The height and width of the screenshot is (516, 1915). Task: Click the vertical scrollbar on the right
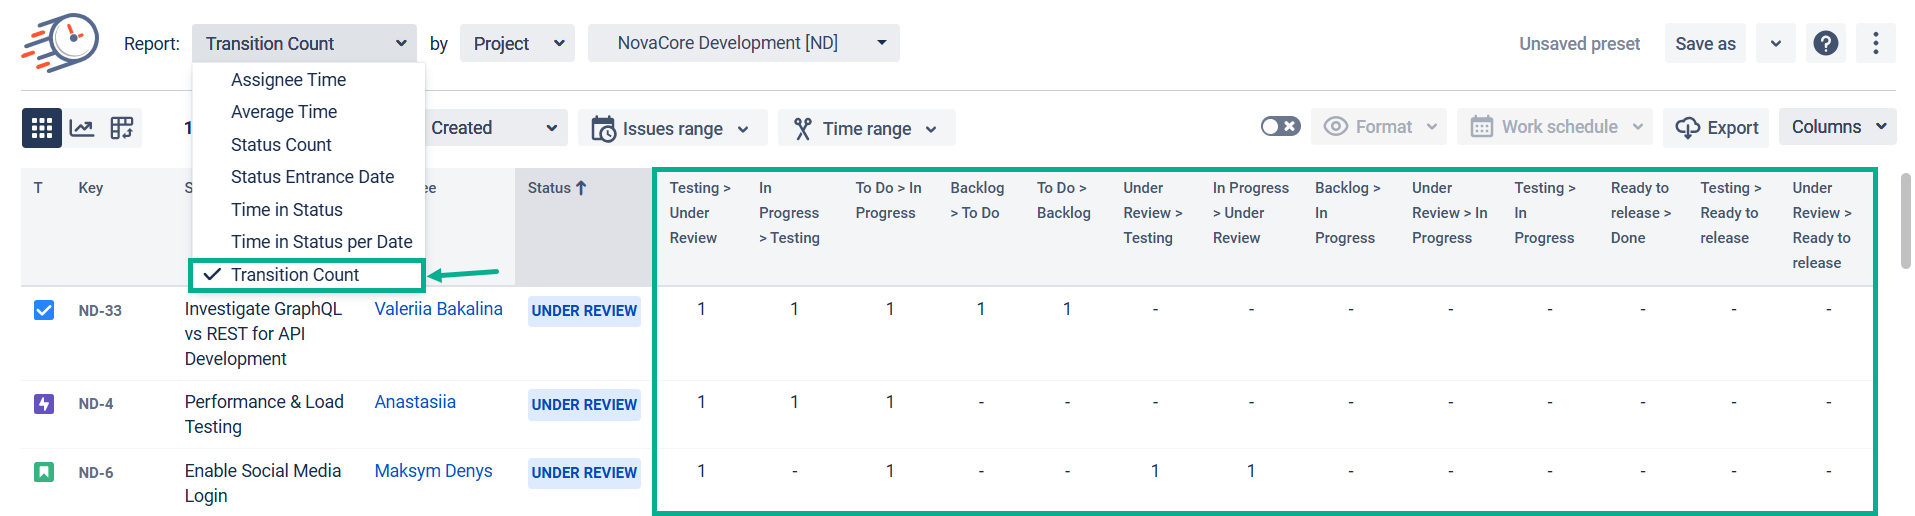[1905, 220]
